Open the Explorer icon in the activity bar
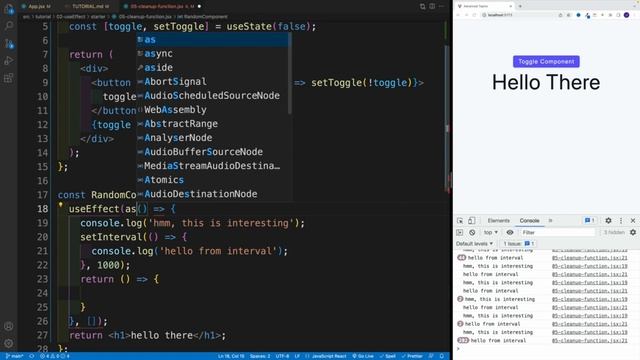 [9, 9]
